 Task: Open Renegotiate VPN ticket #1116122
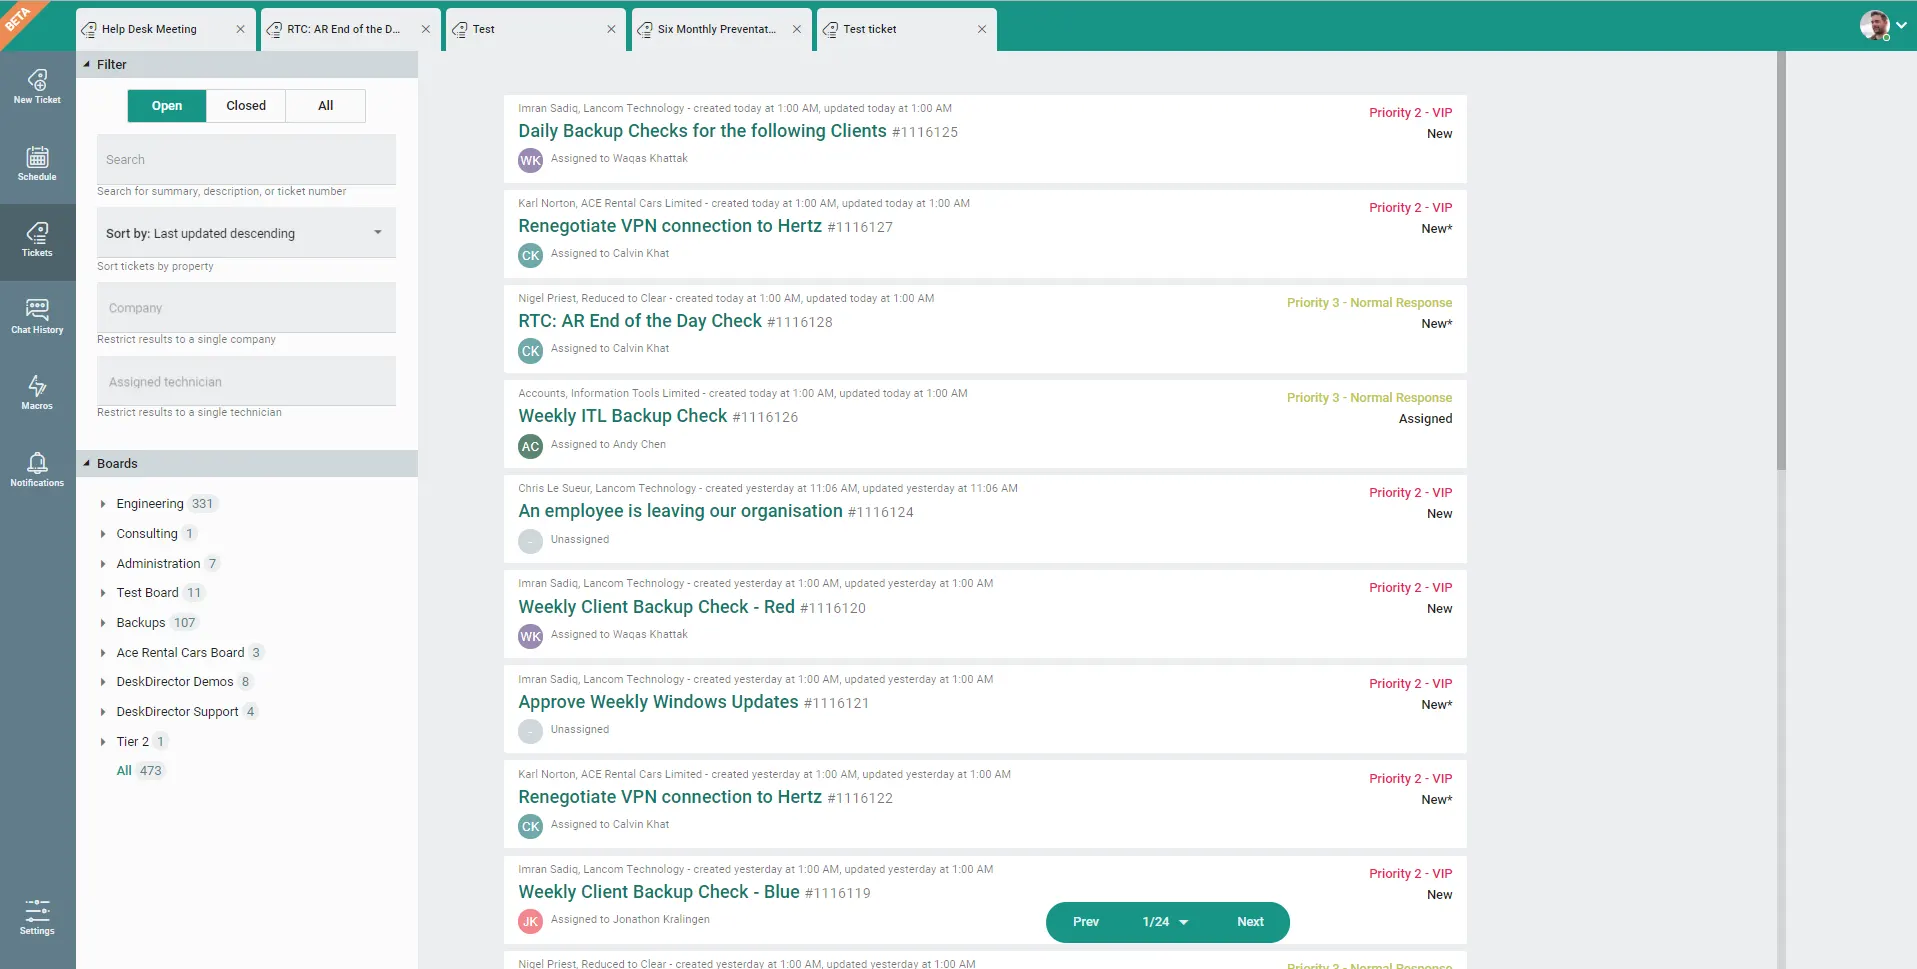coord(670,797)
